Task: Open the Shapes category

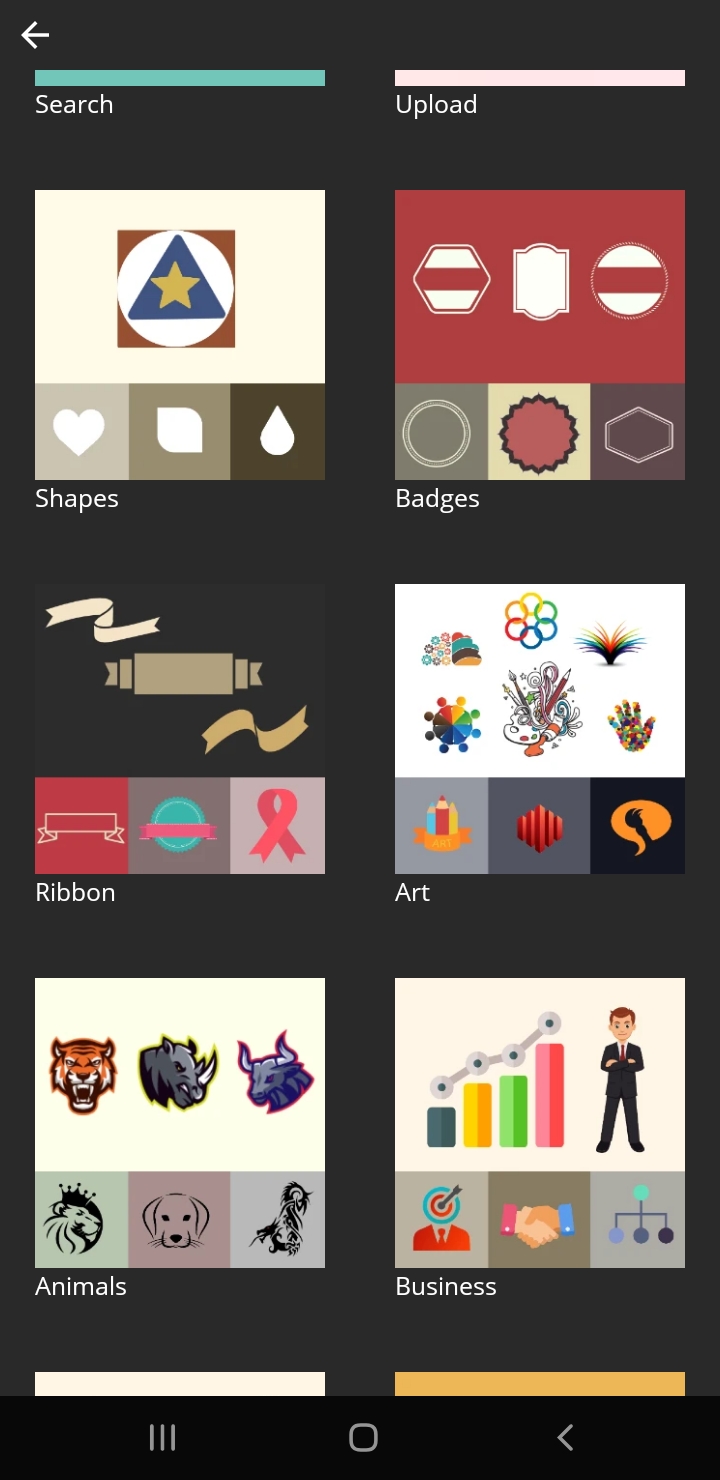Action: (77, 498)
